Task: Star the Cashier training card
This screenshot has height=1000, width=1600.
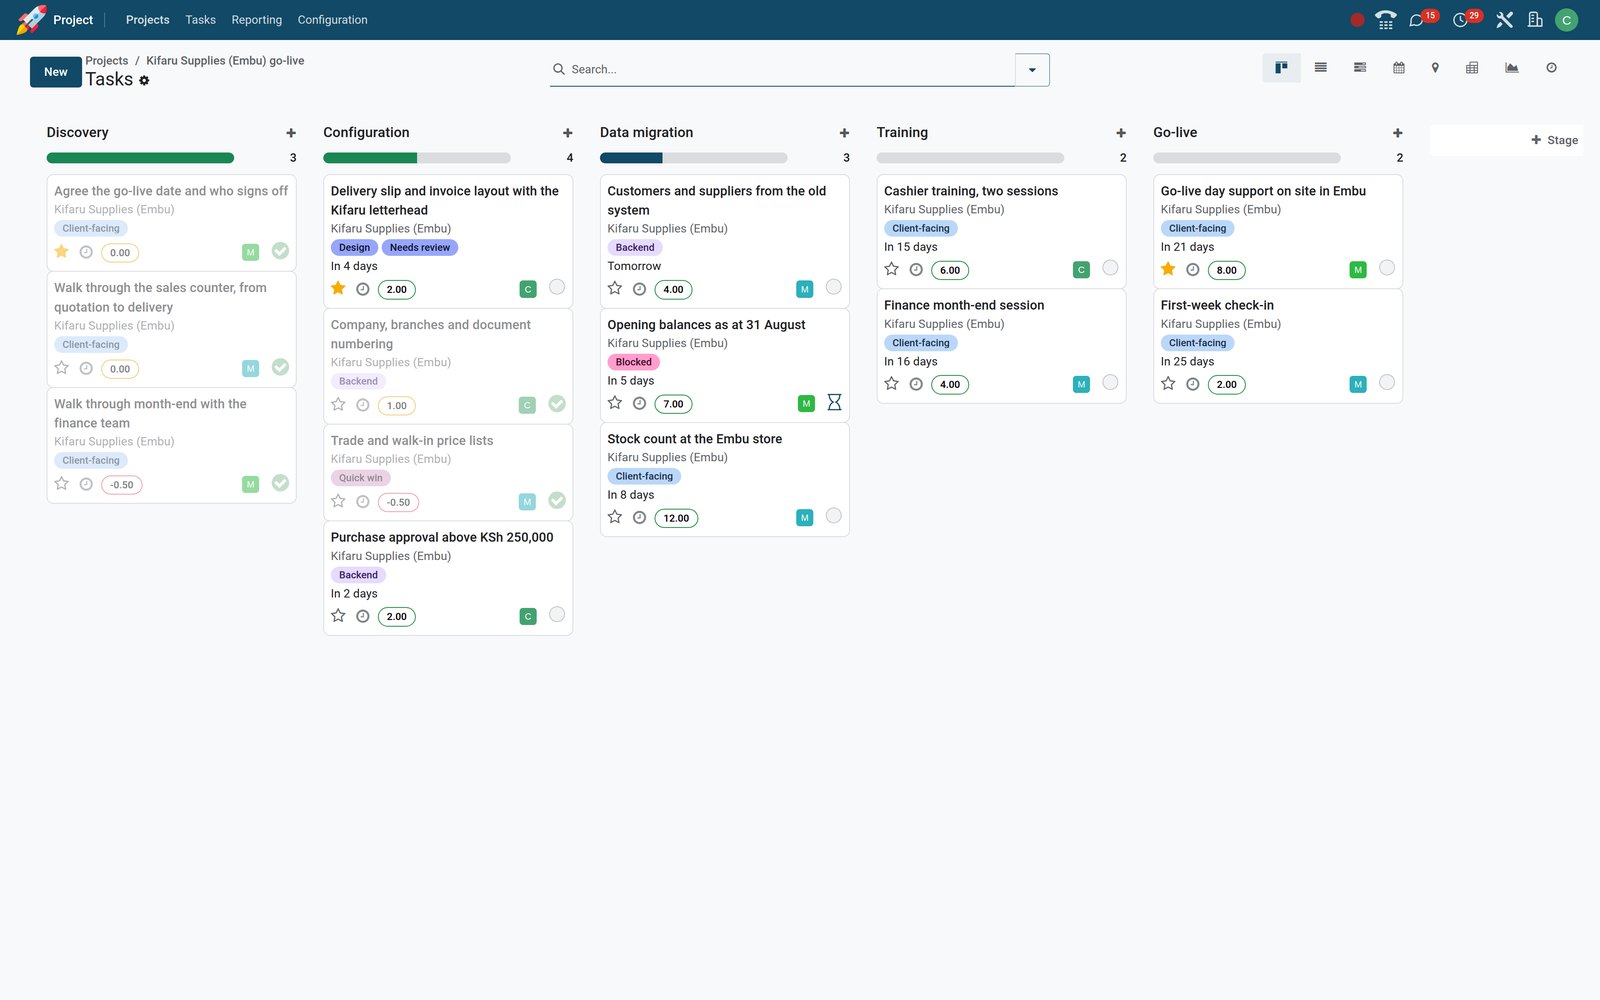Action: click(x=892, y=269)
